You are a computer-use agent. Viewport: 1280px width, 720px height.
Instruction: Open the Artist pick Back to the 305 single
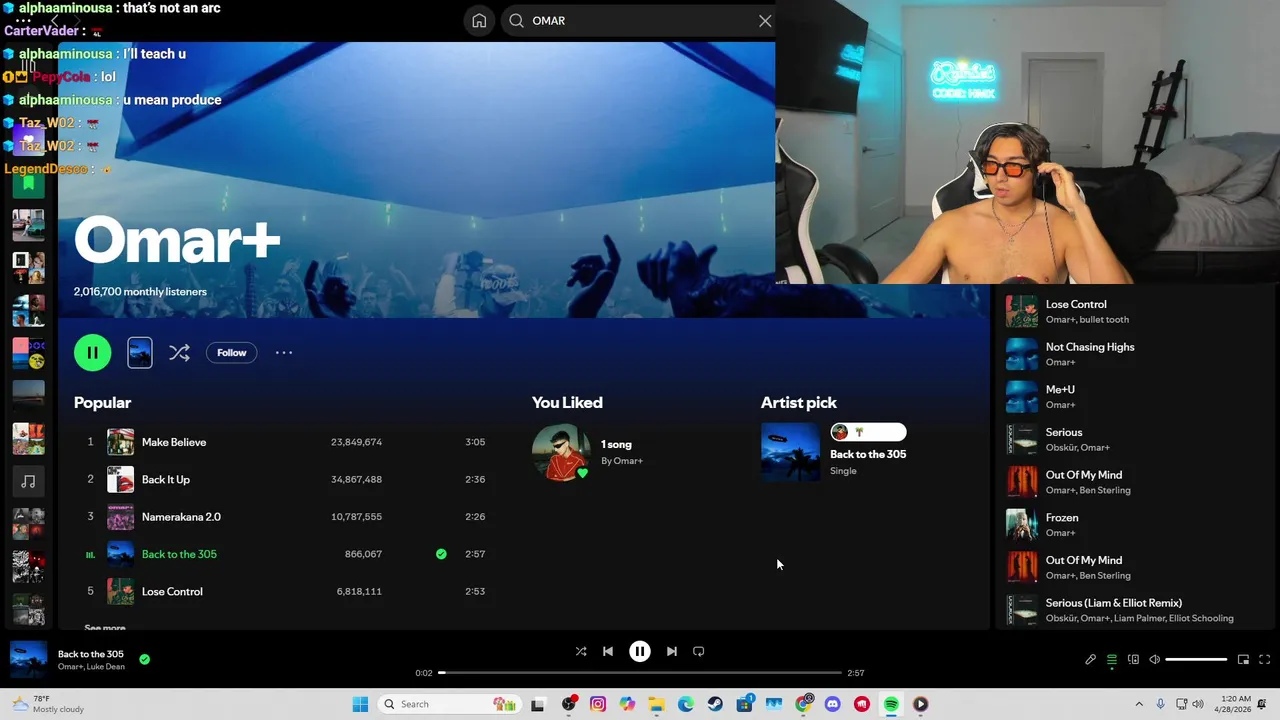click(x=867, y=454)
